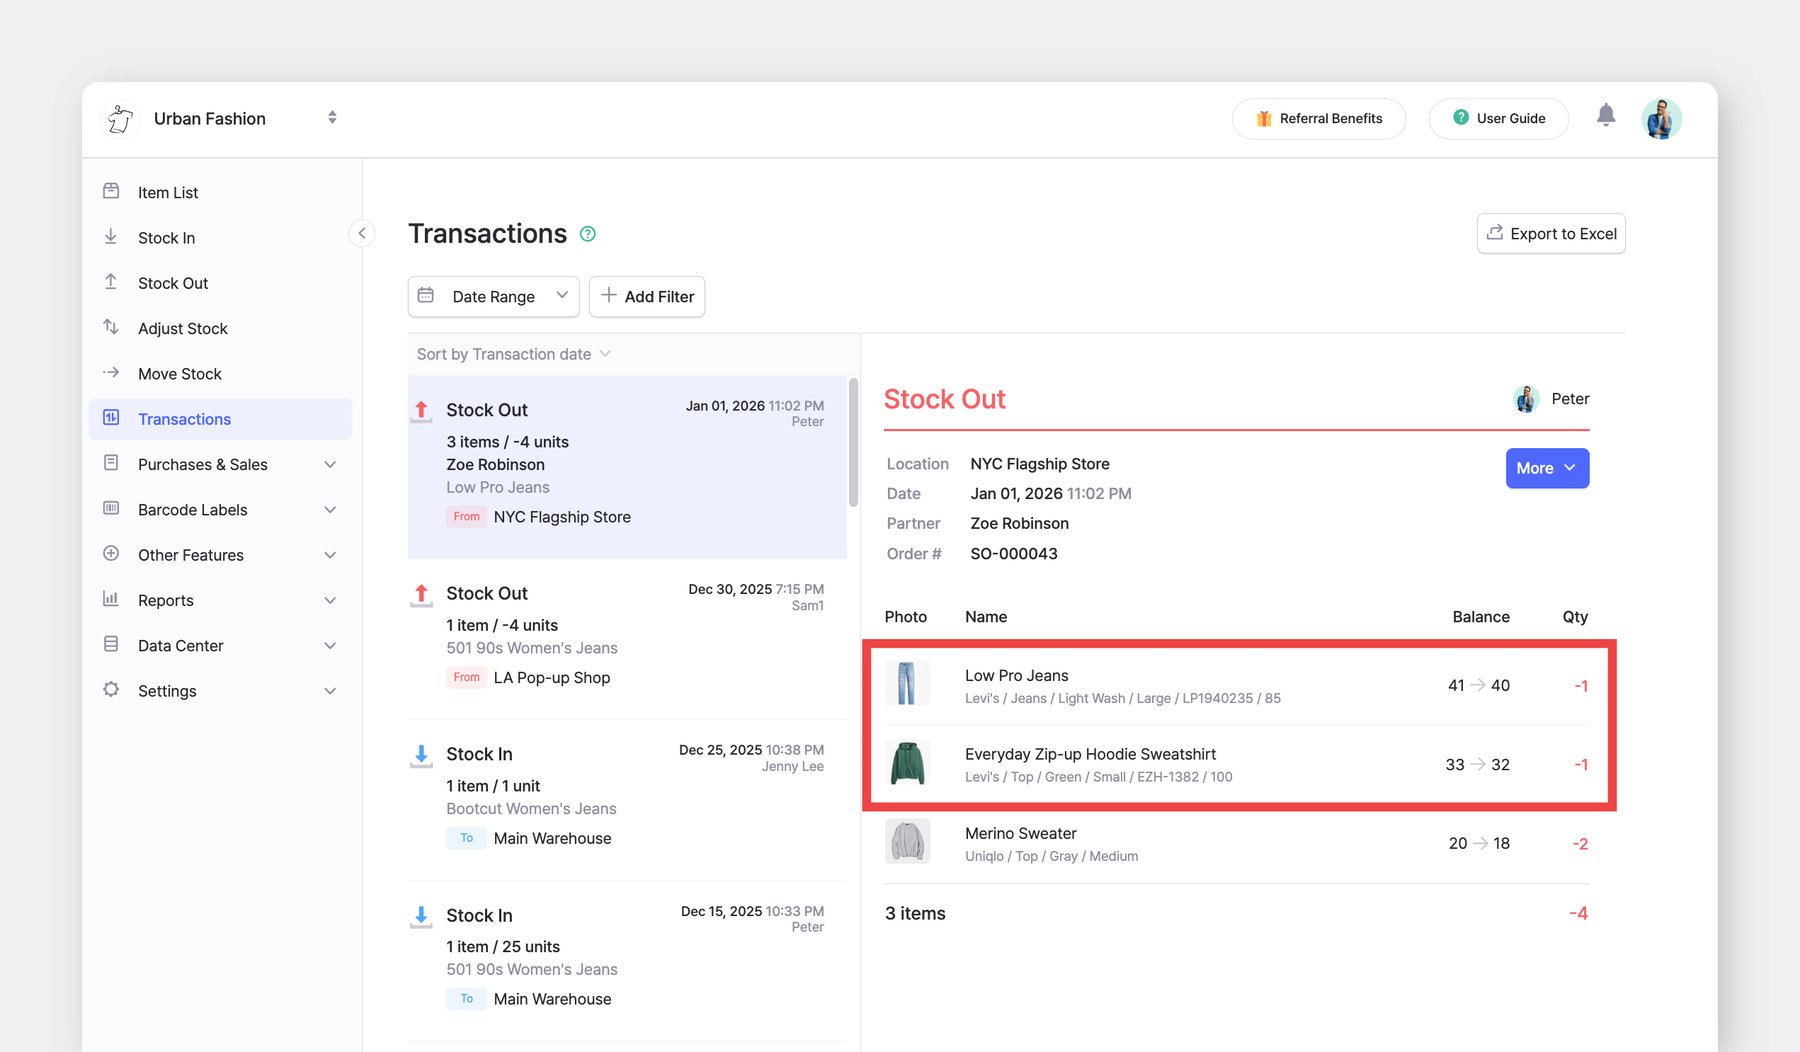Click the Referral Benefits button
The image size is (1800, 1052).
click(1318, 118)
